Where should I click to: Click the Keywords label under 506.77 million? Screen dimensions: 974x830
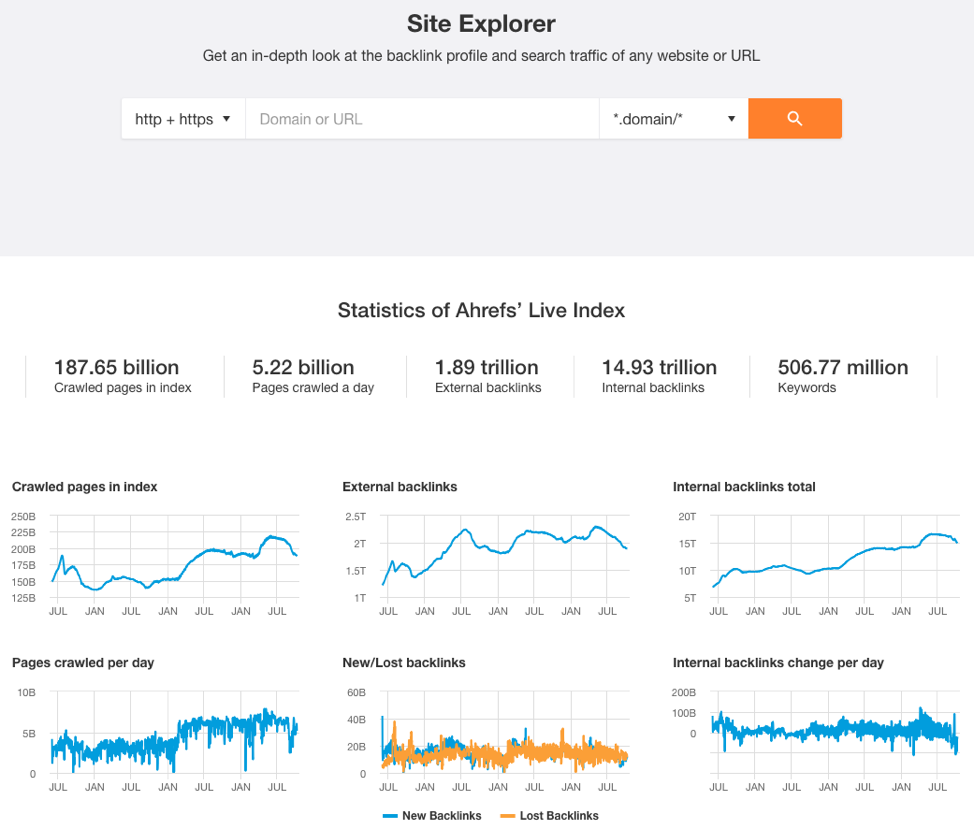point(807,388)
